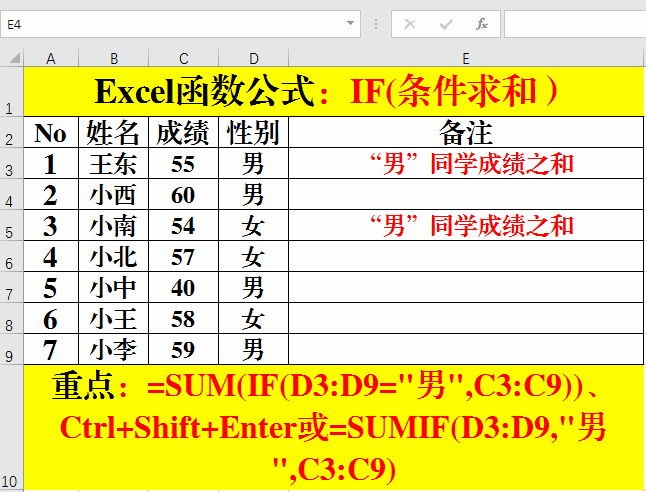Select column A header
646x492 pixels.
51,59
